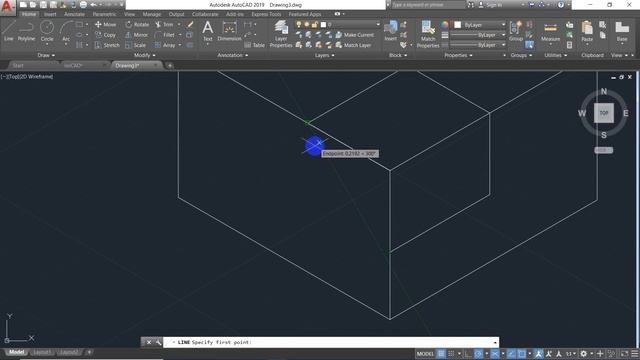640x360 pixels.
Task: Open the Parametric ribbon tab
Action: 104,14
